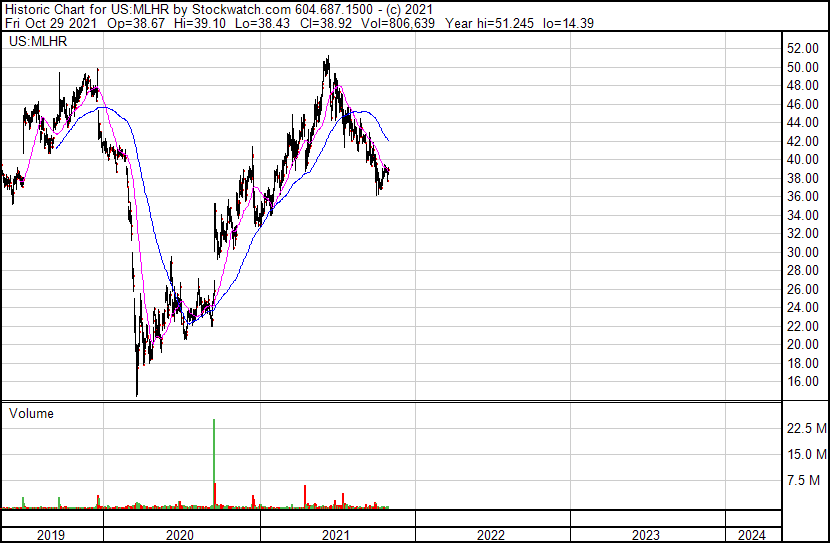Select the 2022 year label on timeline
Viewport: 830px width, 543px height.
(490, 535)
